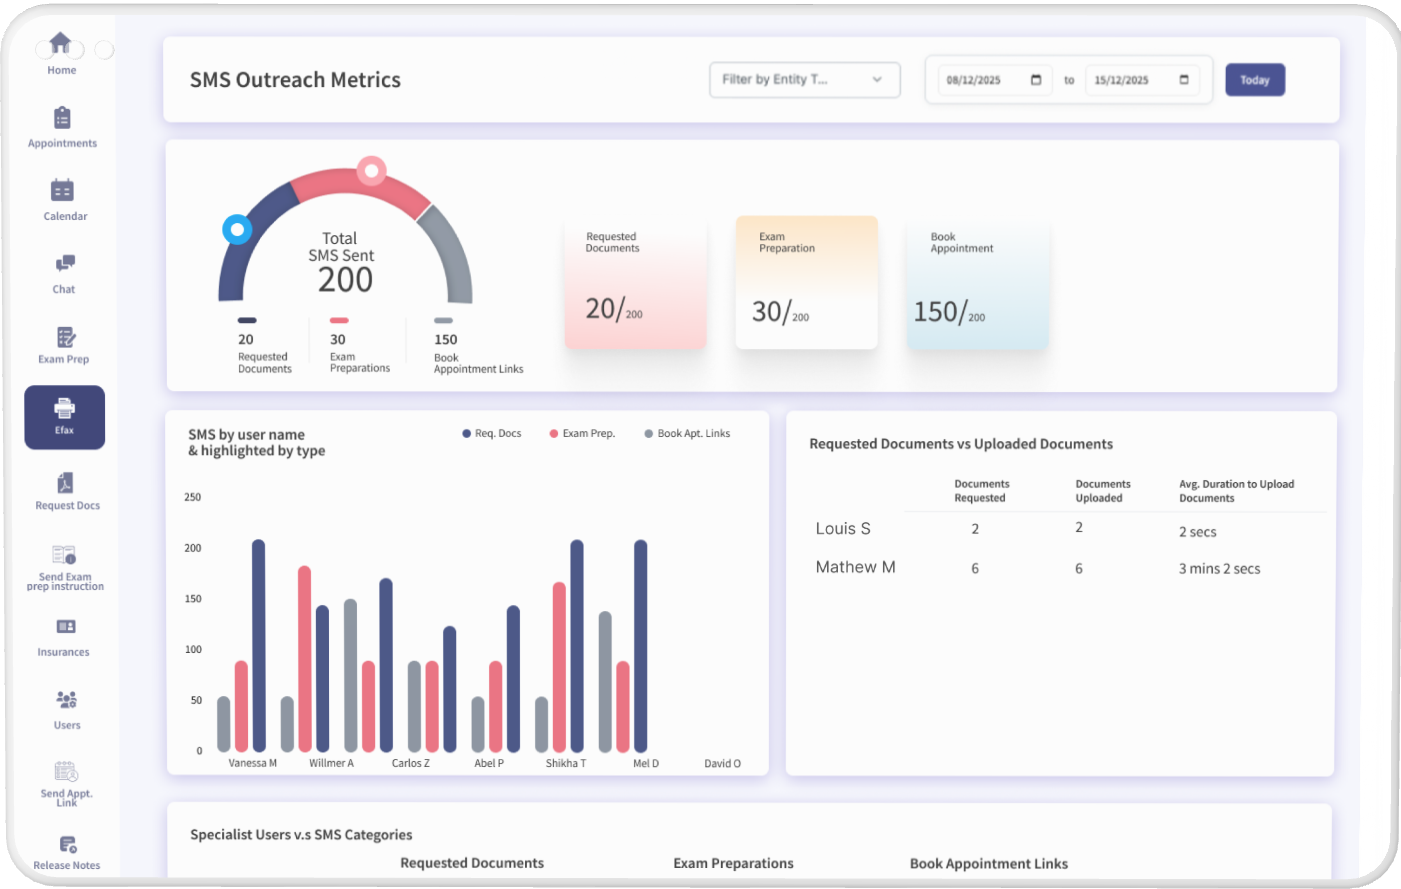1401x889 pixels.
Task: Expand the Filter by Entity Type dropdown
Action: [805, 80]
